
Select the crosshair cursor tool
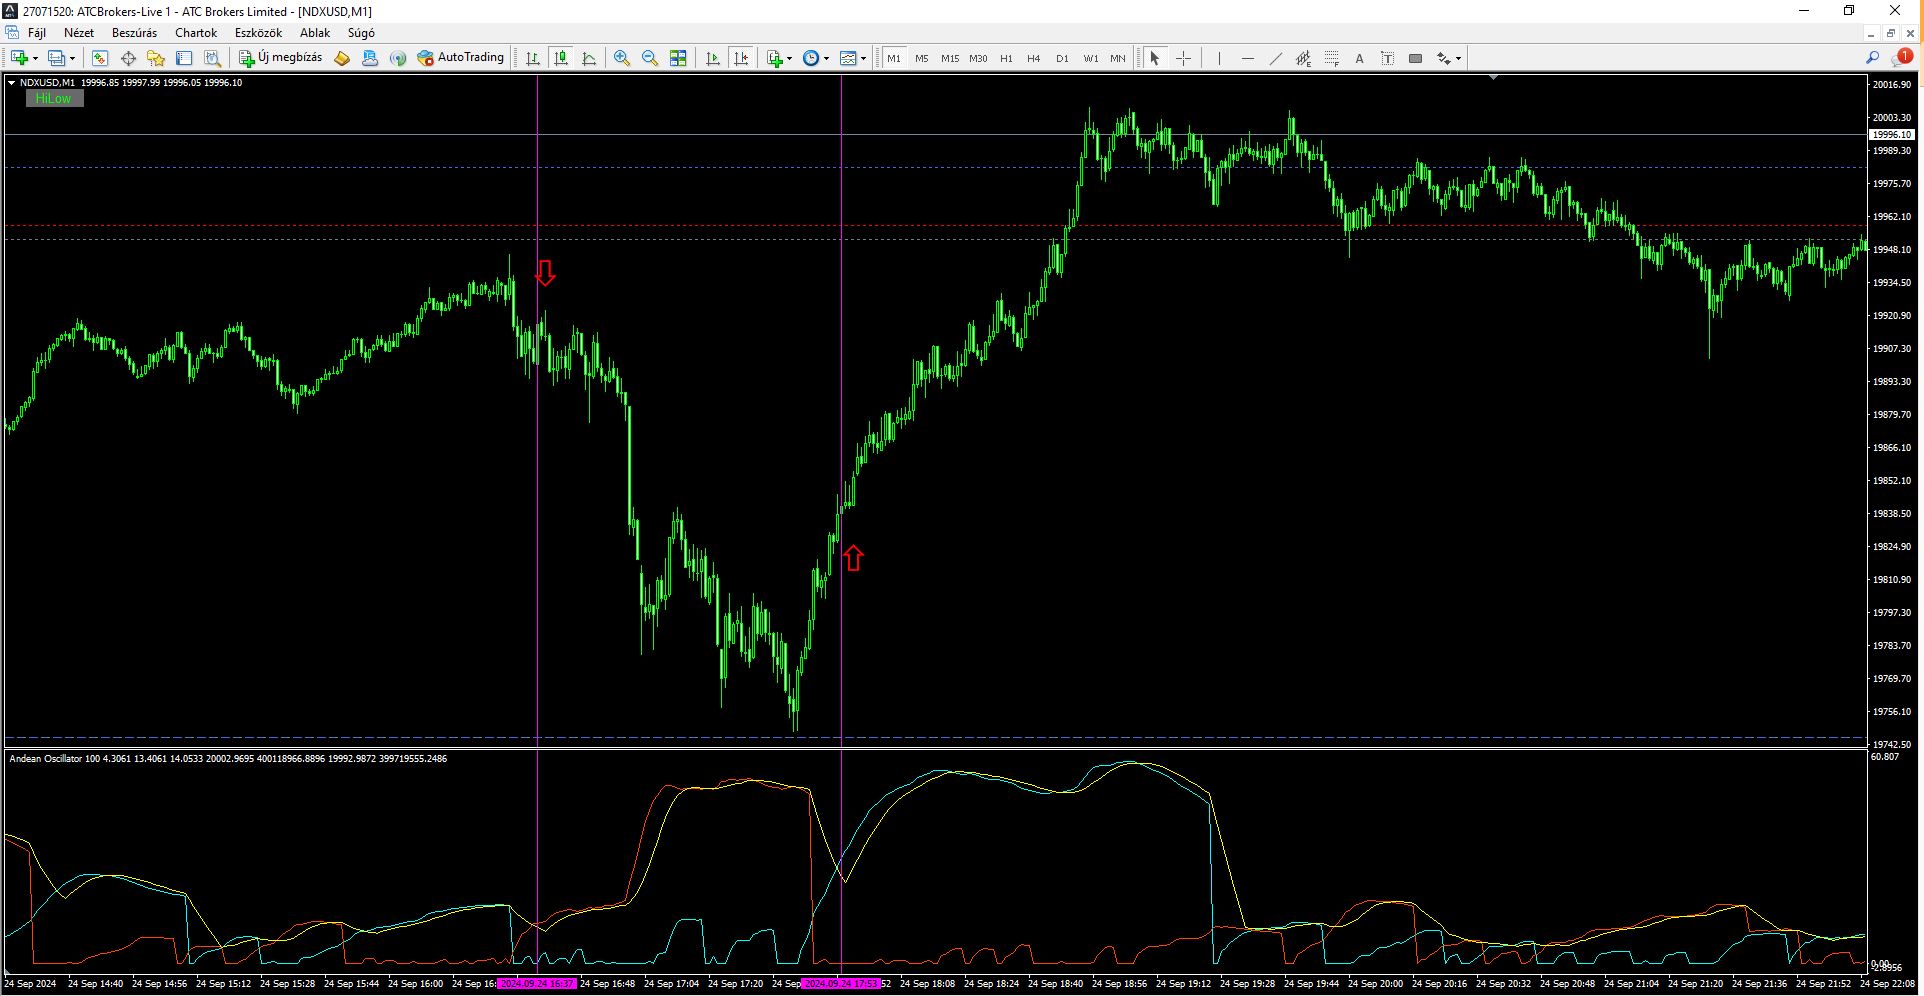click(x=1183, y=58)
